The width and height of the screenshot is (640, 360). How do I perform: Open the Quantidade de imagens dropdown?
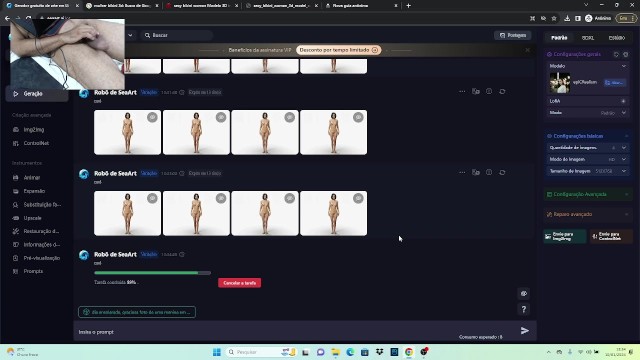point(588,148)
